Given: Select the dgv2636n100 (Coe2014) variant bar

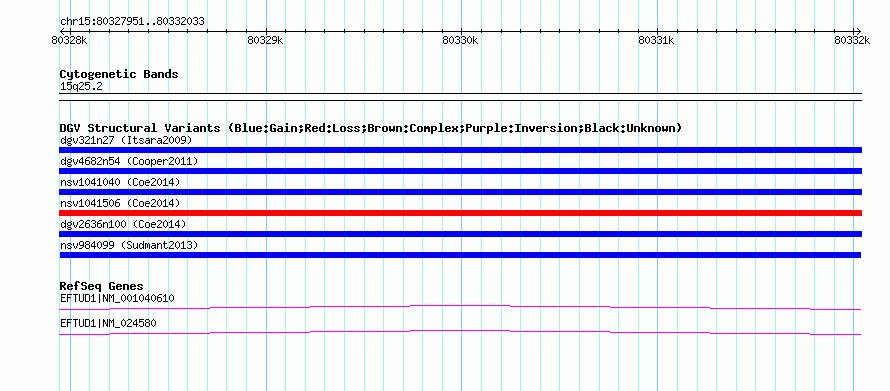Looking at the screenshot, I should click(460, 234).
